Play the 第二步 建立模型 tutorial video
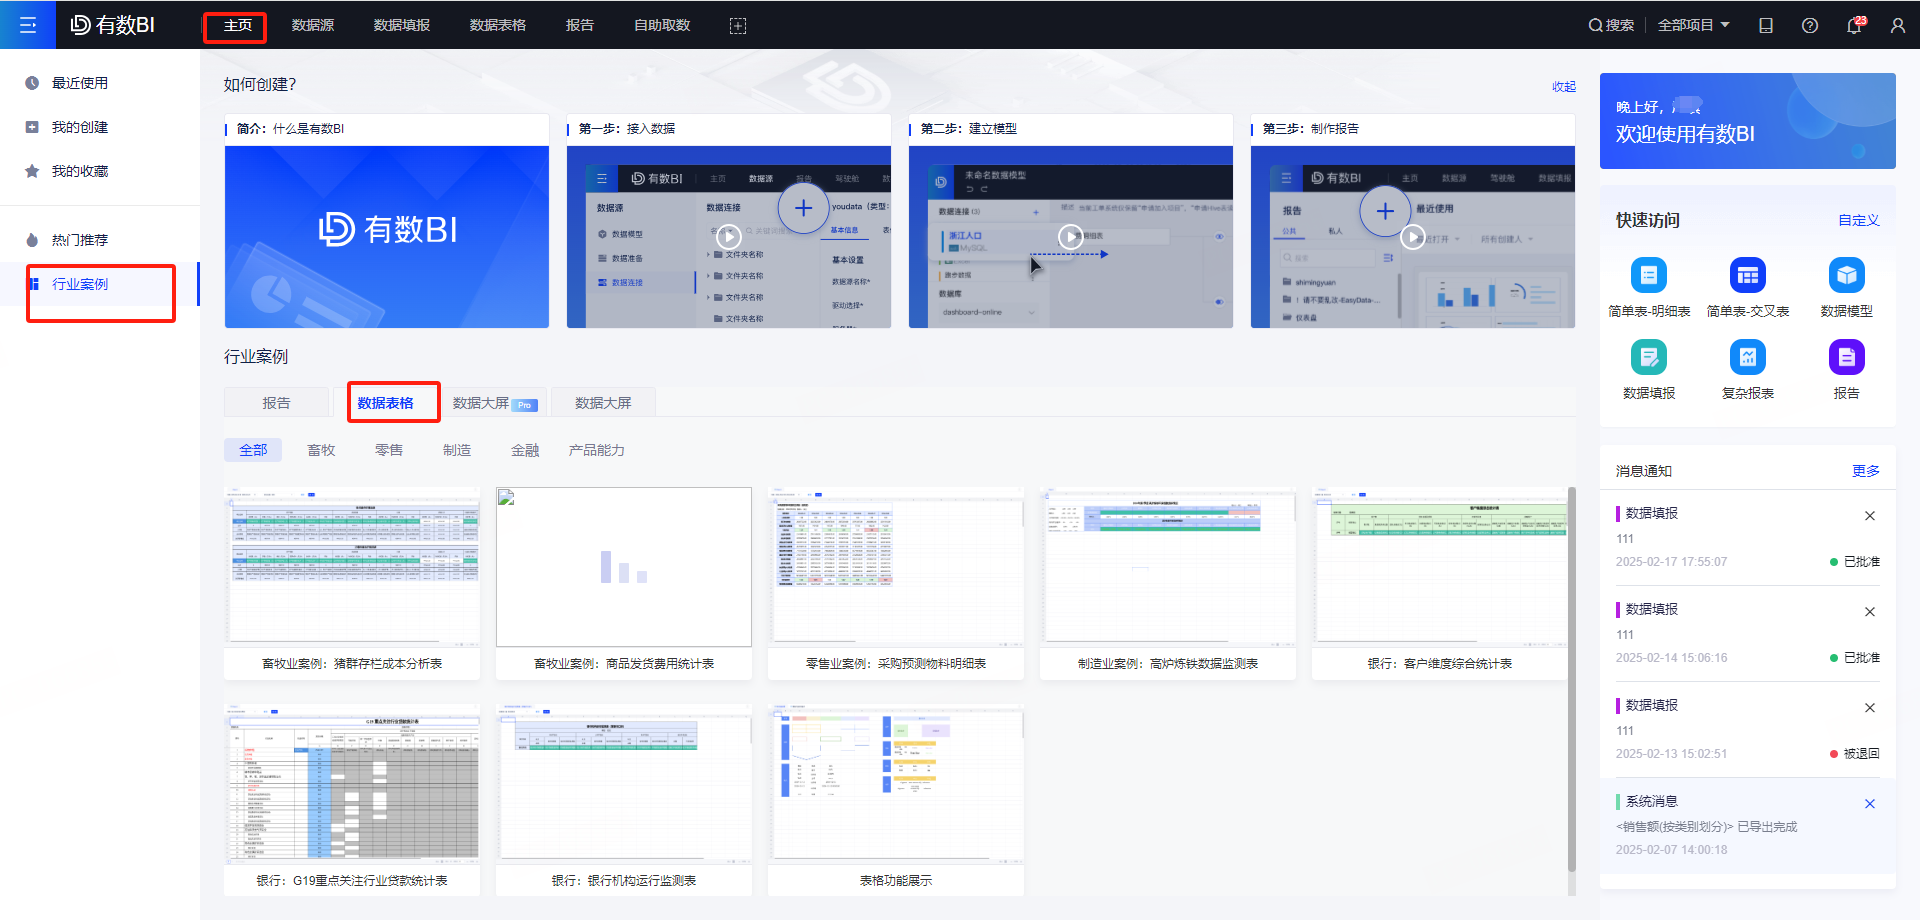 point(1070,237)
